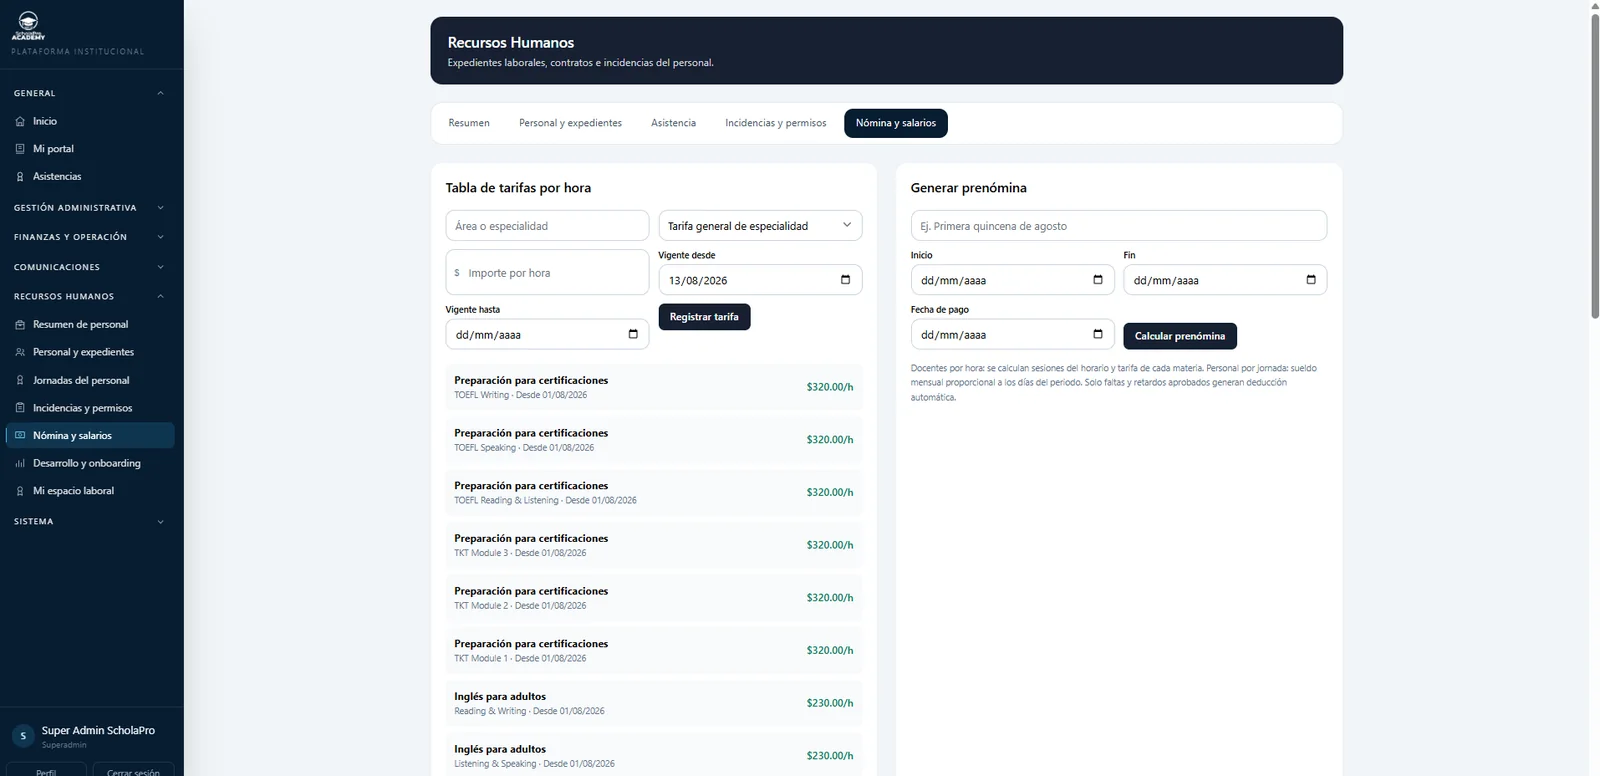1600x776 pixels.
Task: Click the Desarrollo y onboarding chart icon
Action: [20, 464]
